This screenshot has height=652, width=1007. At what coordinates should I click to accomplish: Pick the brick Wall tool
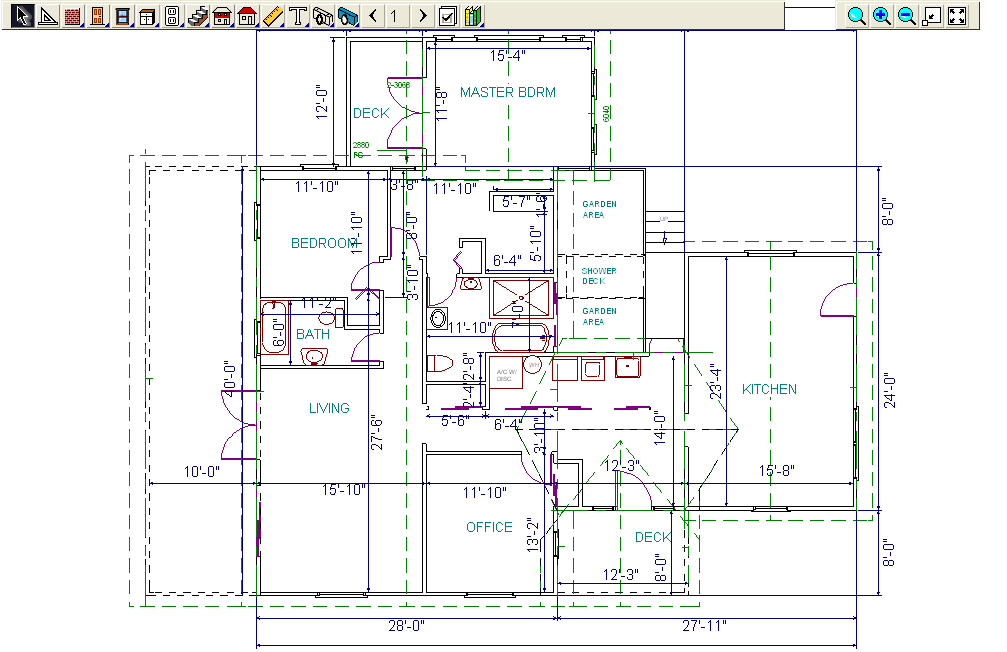coord(72,16)
